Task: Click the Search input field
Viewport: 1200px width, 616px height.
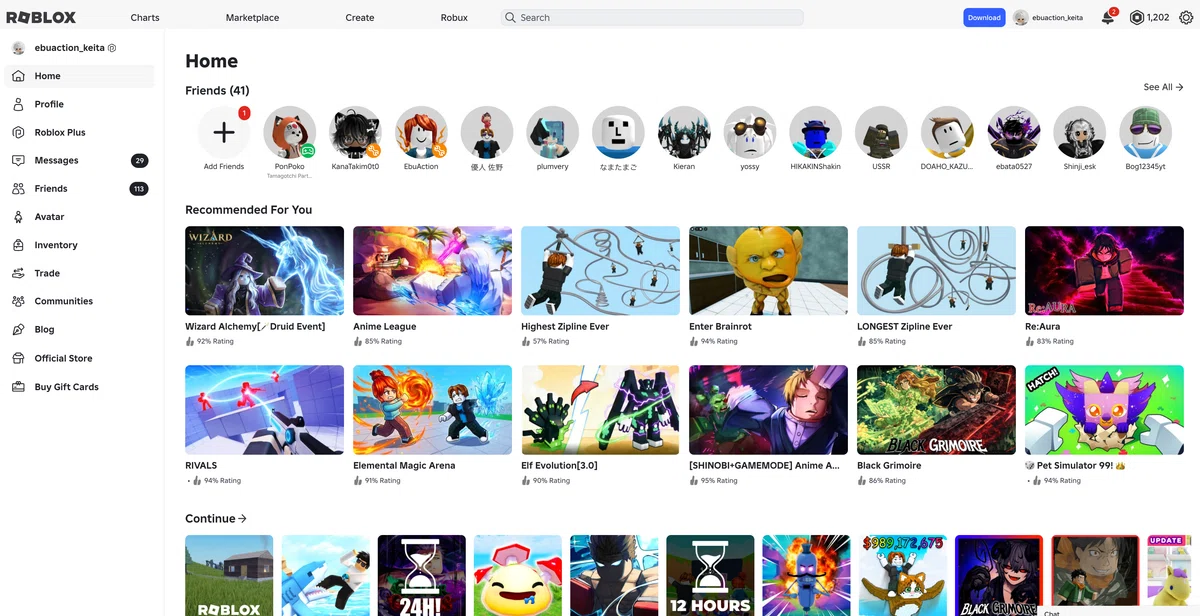Action: coord(652,17)
